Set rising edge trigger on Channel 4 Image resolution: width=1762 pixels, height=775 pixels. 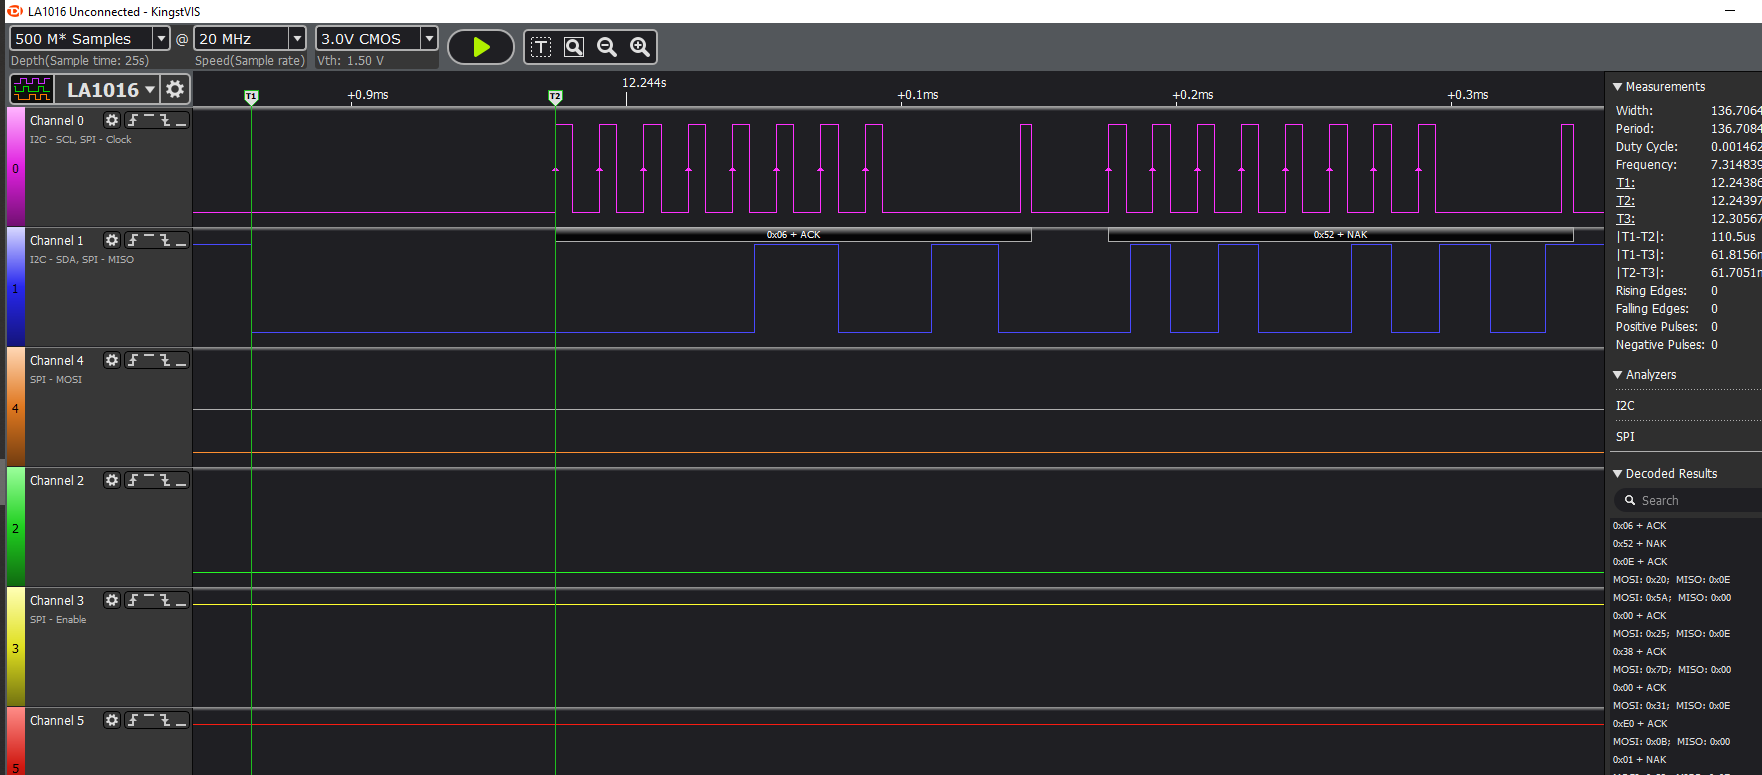click(133, 360)
